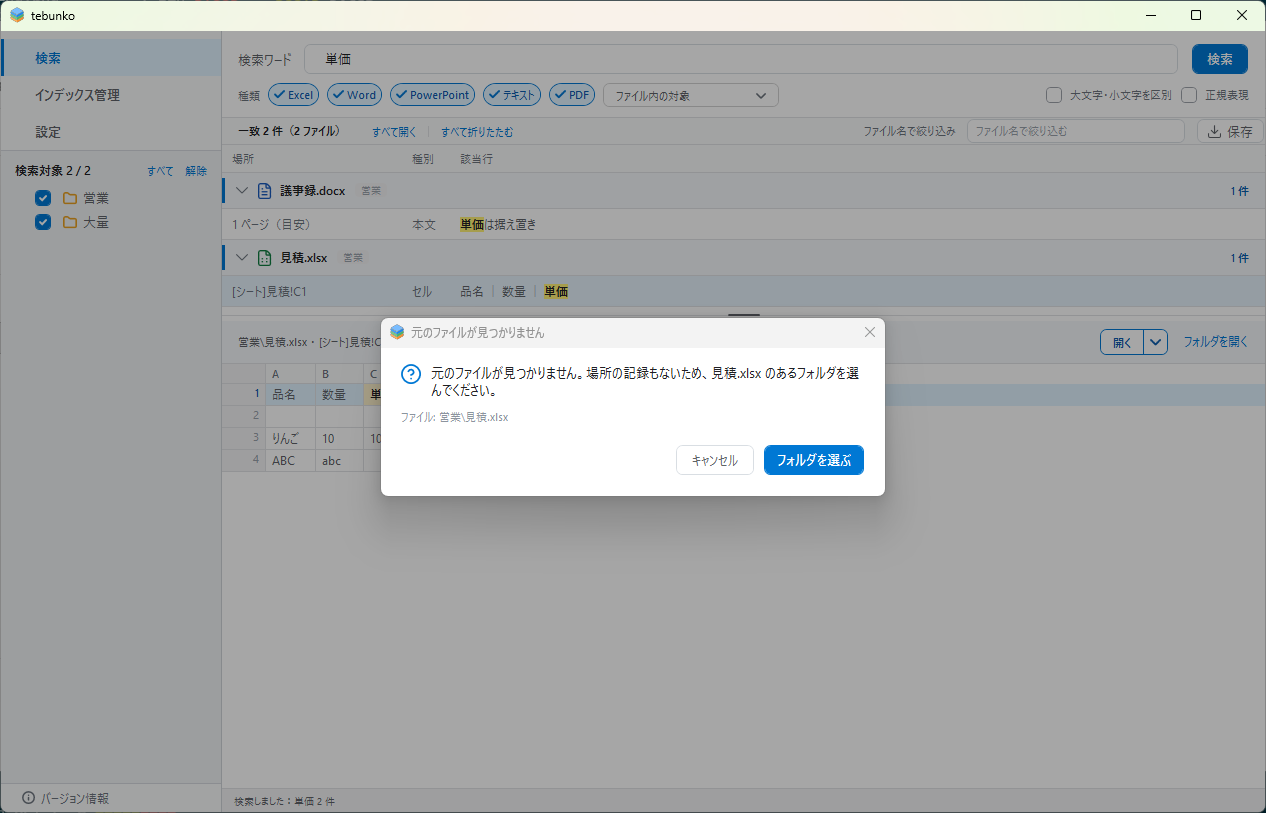Click the すべて折りたたむ link
The width and height of the screenshot is (1266, 813).
click(477, 131)
